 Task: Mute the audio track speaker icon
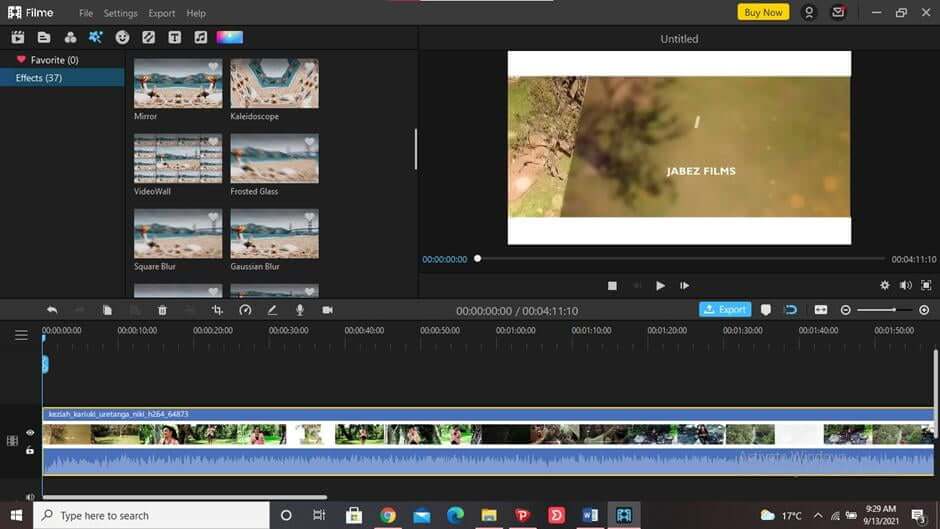tap(30, 497)
